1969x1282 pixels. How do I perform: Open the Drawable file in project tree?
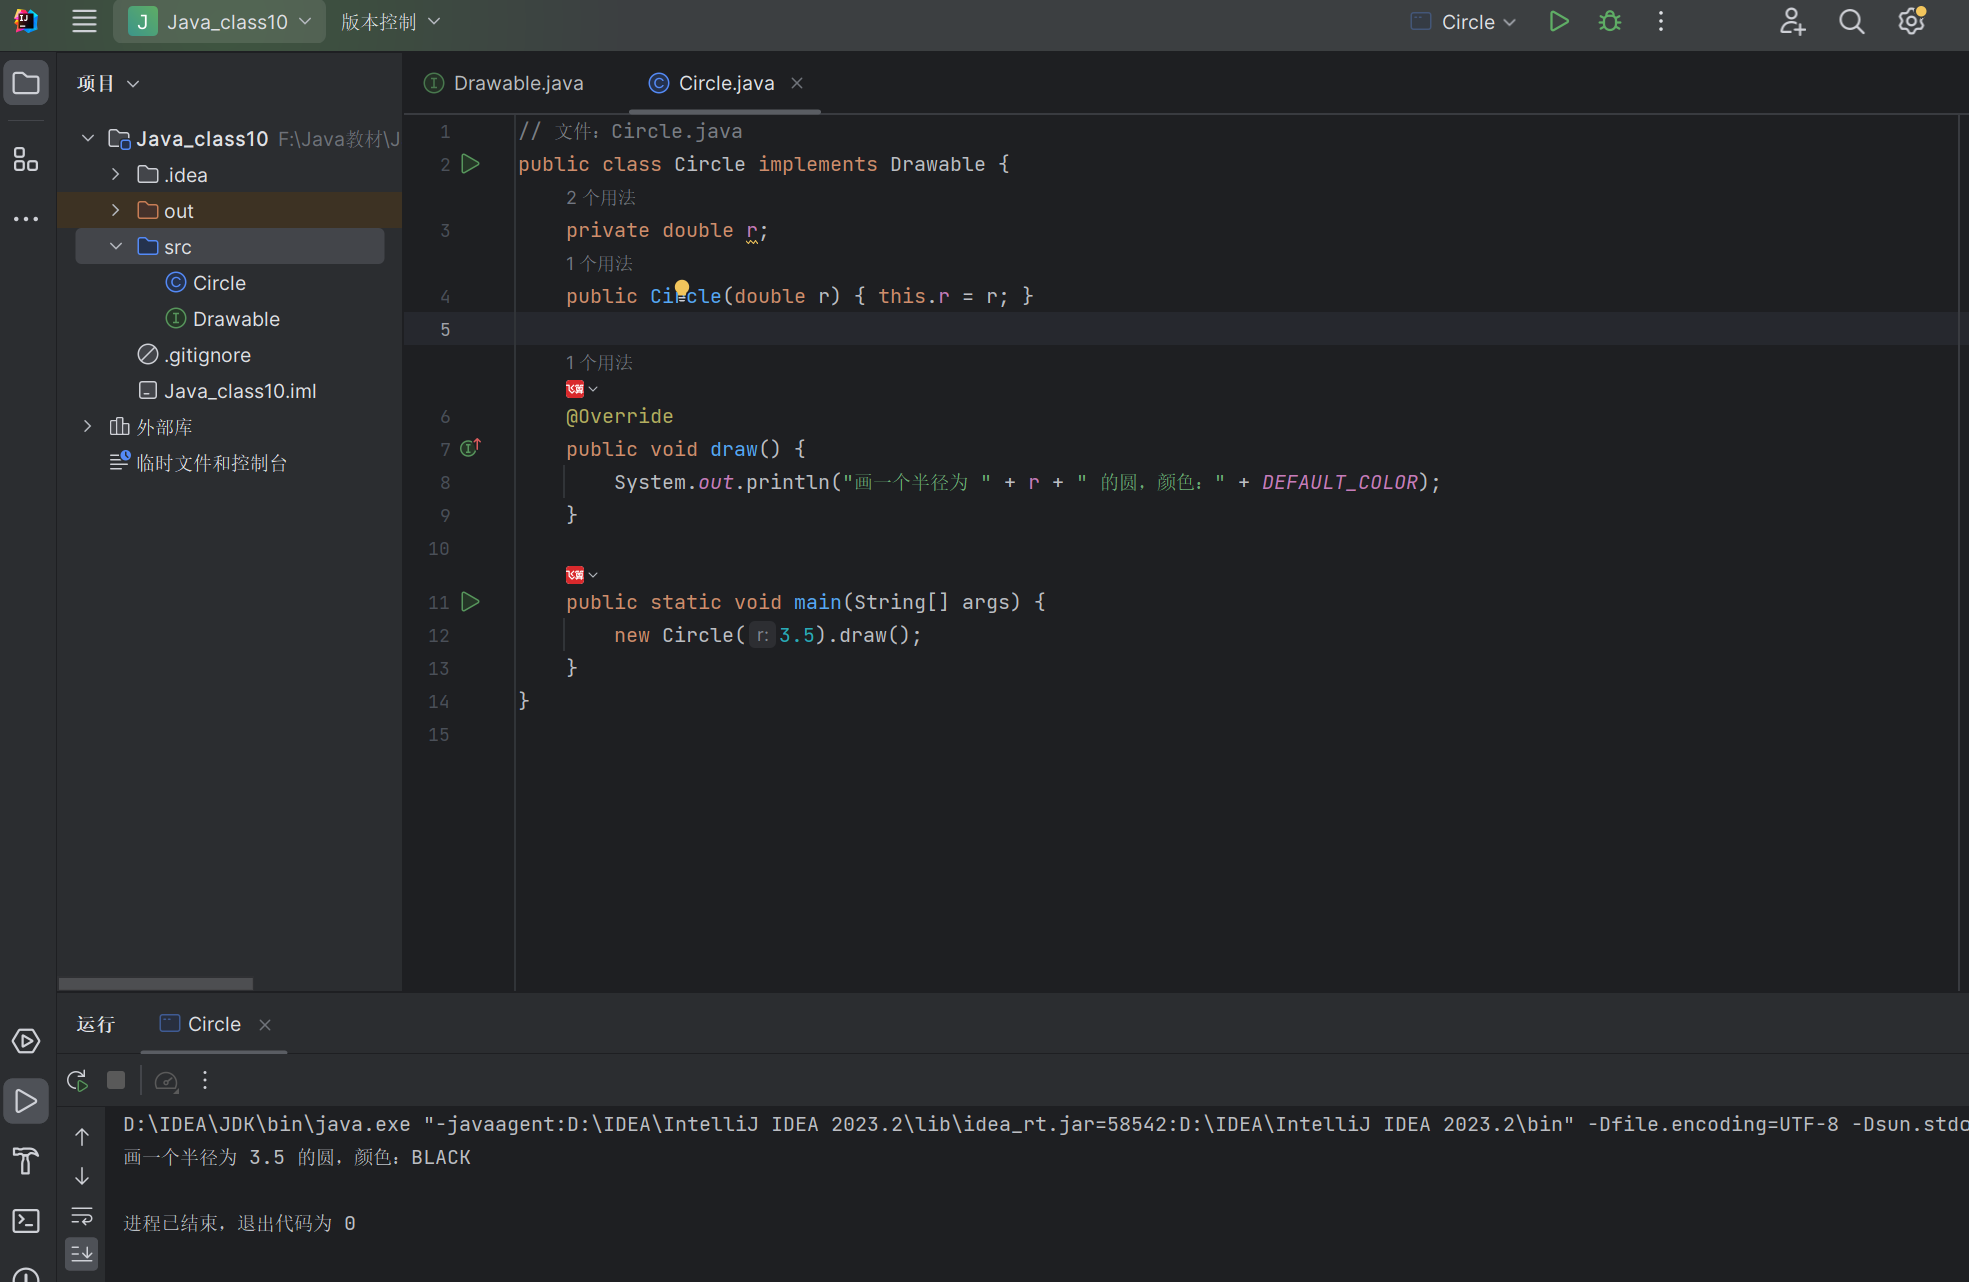coord(236,319)
